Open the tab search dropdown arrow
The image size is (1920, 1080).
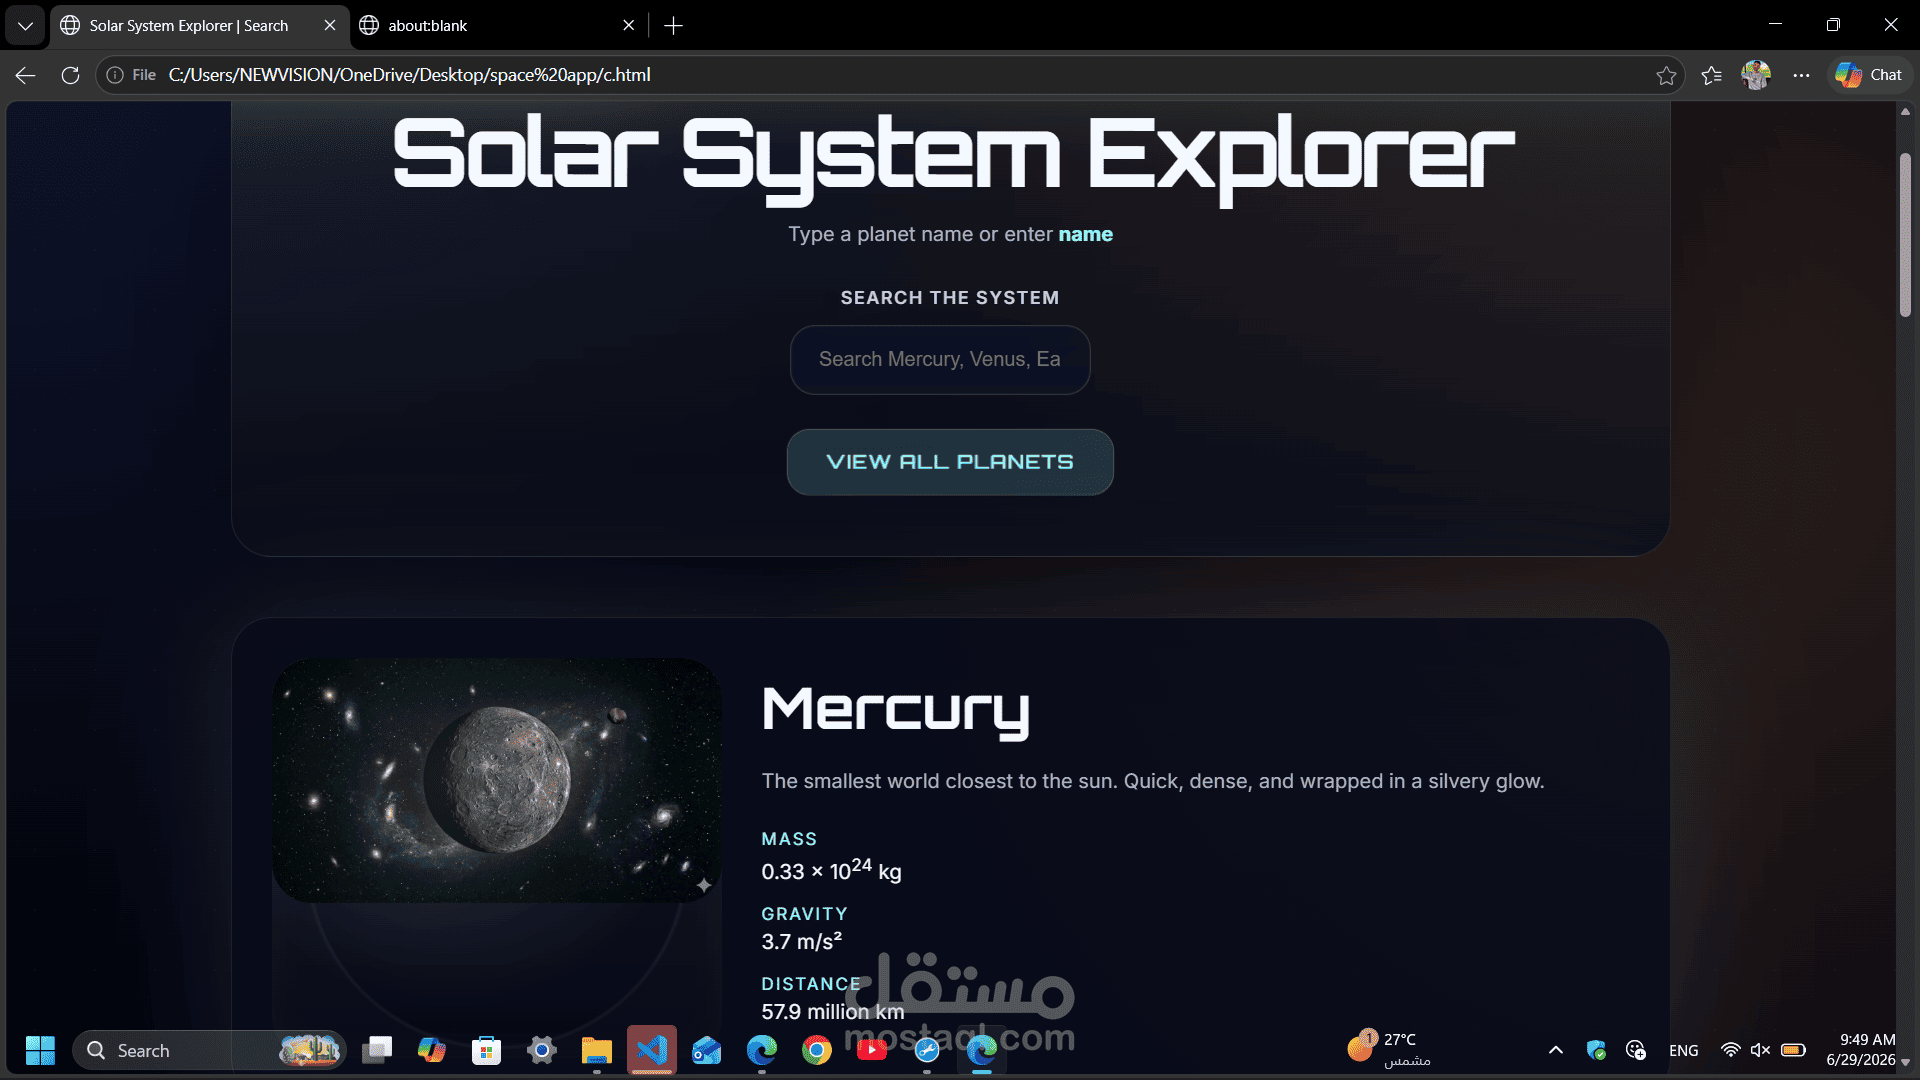(25, 26)
